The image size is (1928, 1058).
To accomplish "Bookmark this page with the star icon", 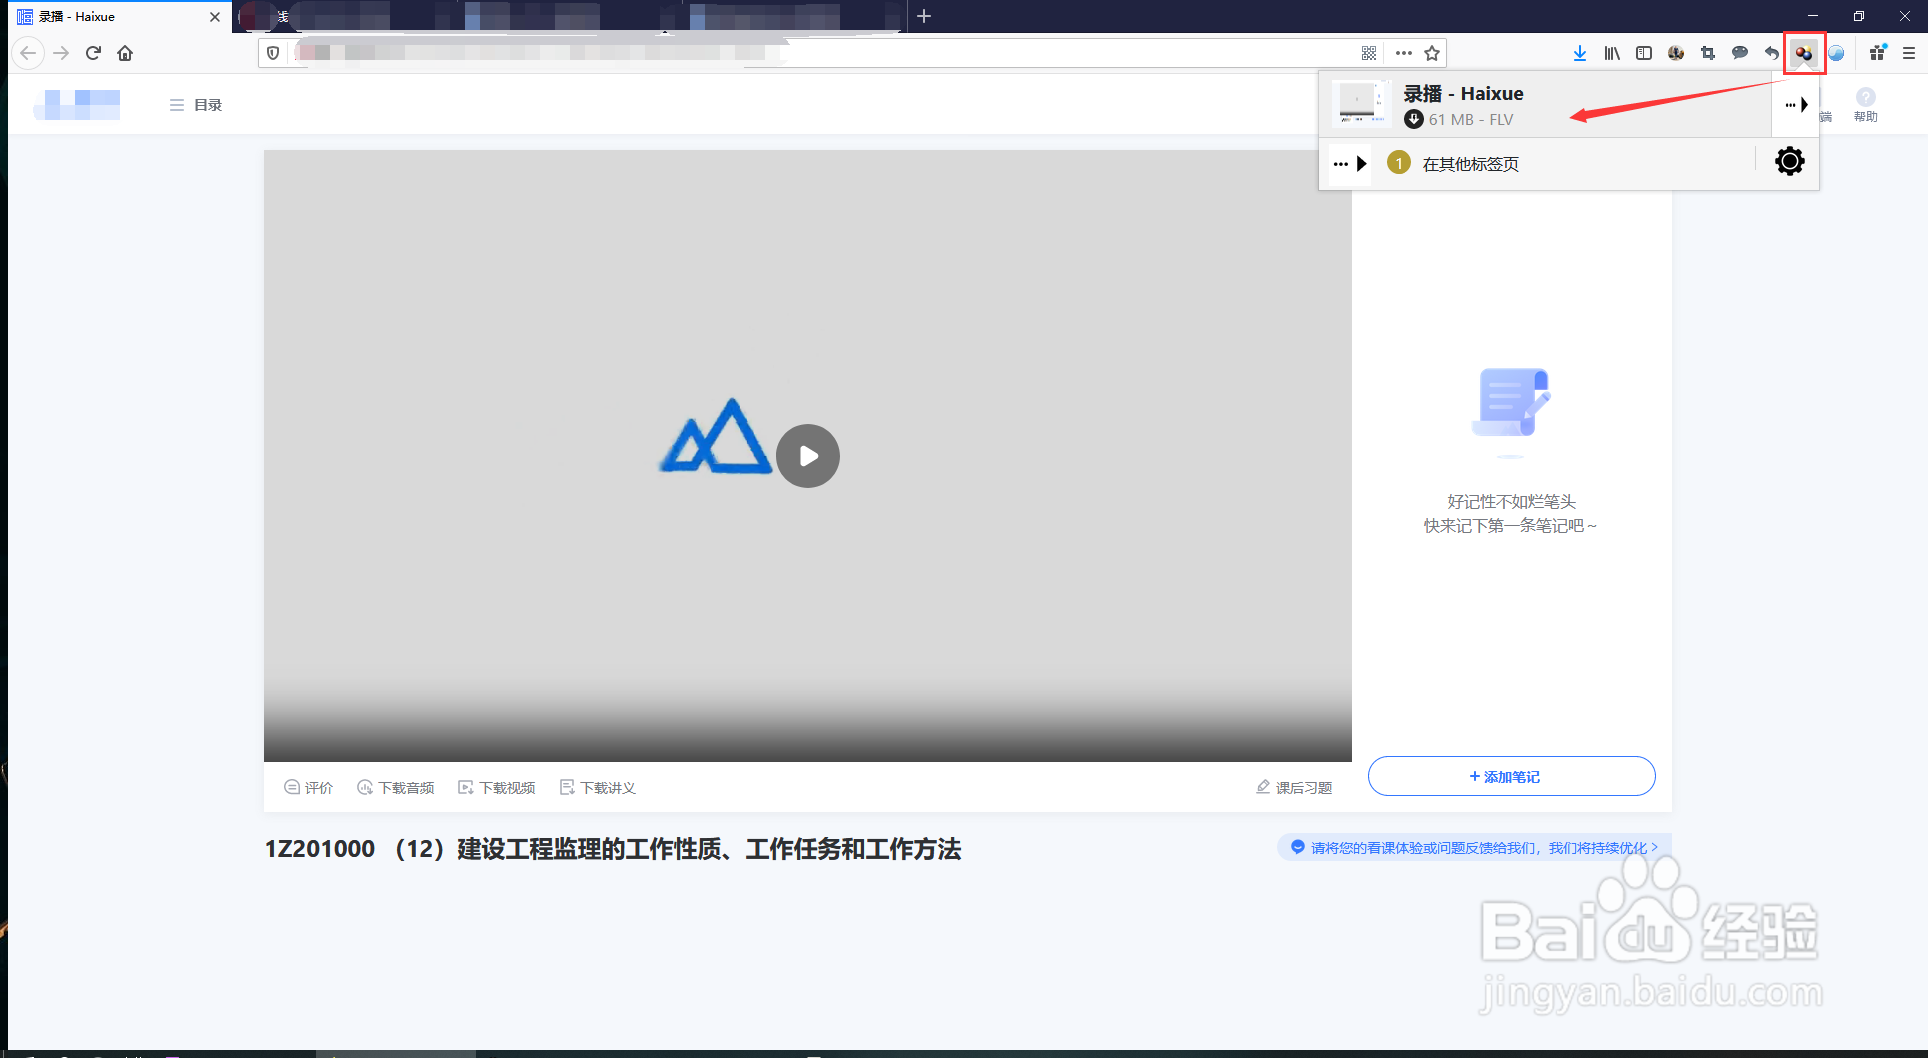I will point(1432,53).
